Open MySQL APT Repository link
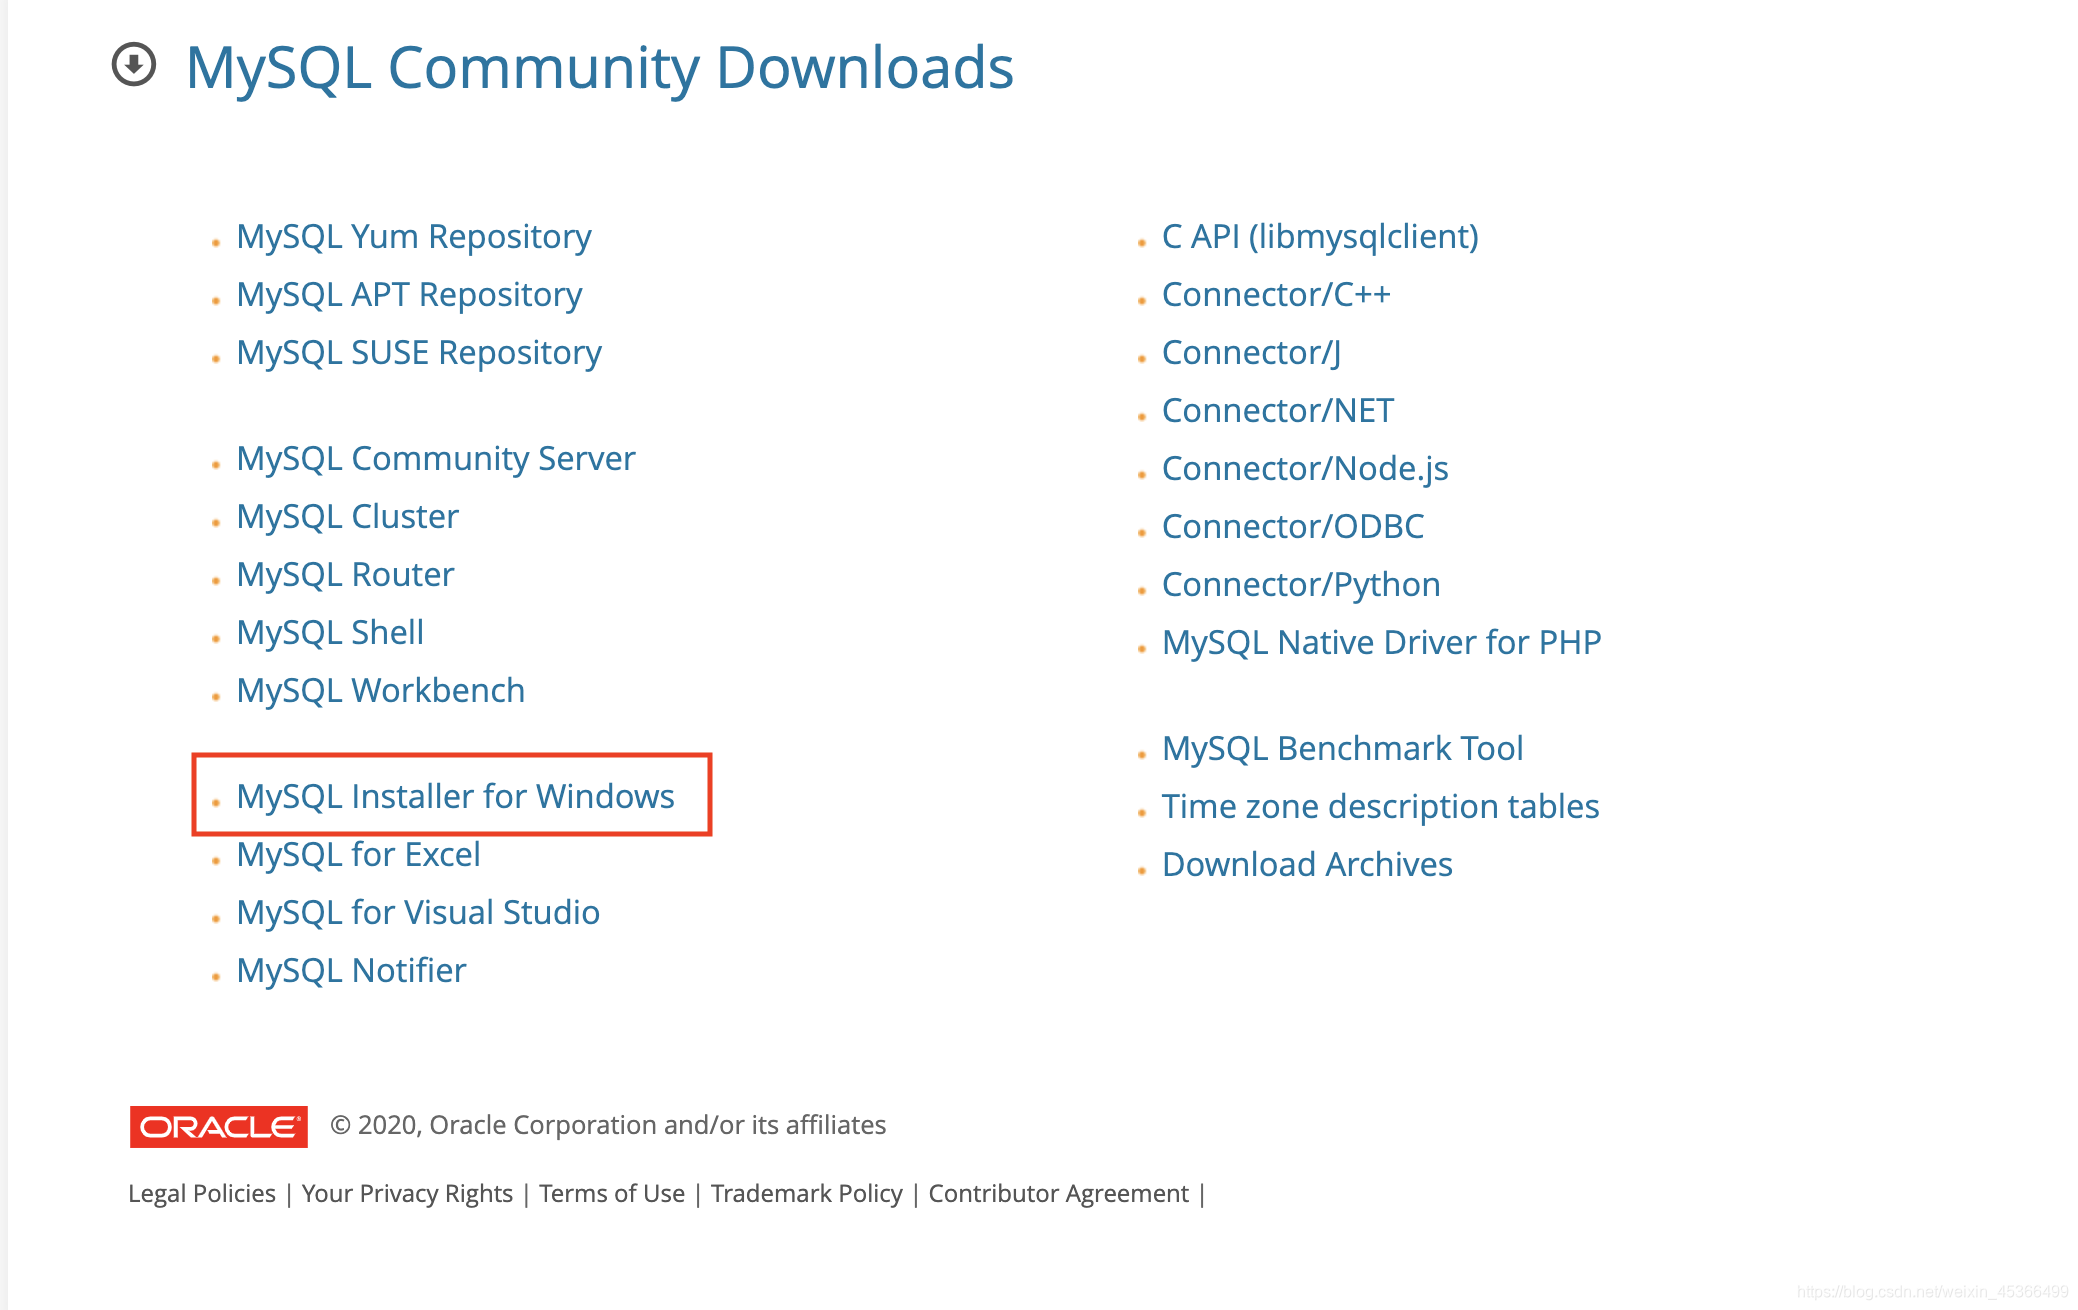The image size is (2078, 1310). [409, 295]
